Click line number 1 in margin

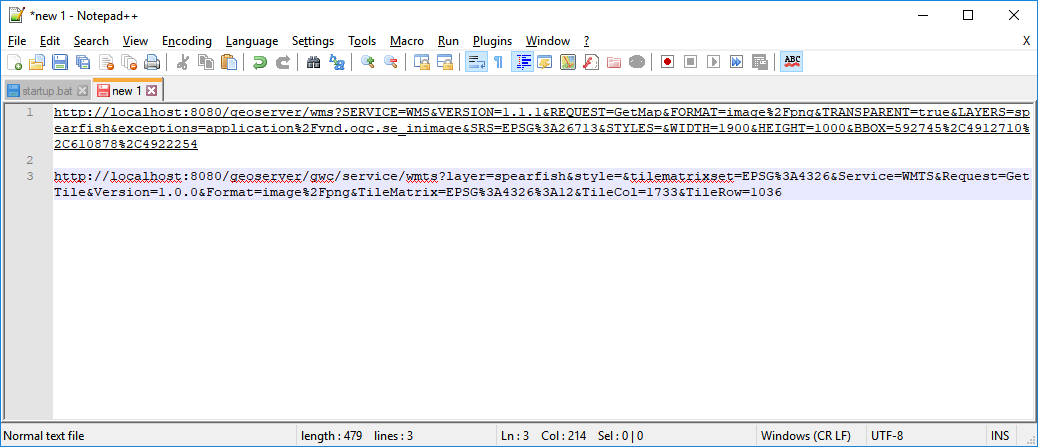[30, 112]
